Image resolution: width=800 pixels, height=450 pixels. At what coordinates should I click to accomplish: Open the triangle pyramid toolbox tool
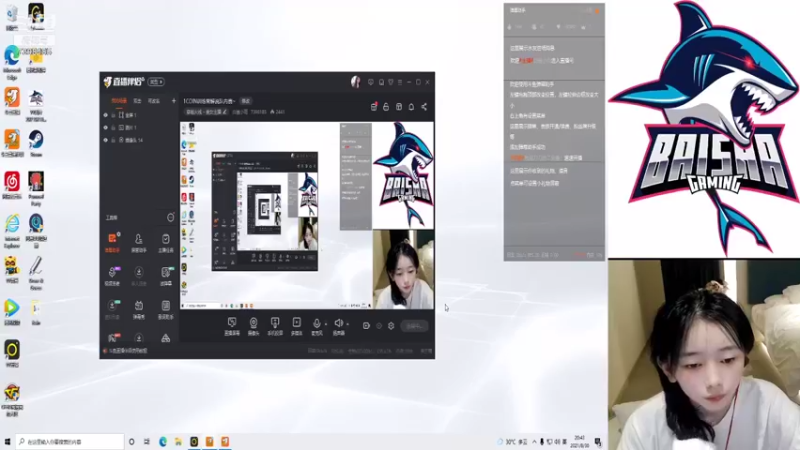pyautogui.click(x=165, y=338)
